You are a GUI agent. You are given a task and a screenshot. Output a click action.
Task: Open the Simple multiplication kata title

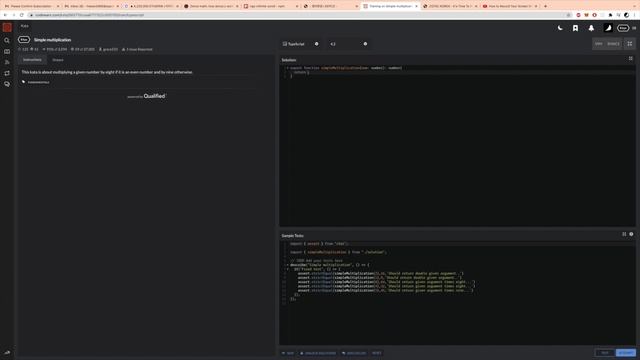click(53, 40)
